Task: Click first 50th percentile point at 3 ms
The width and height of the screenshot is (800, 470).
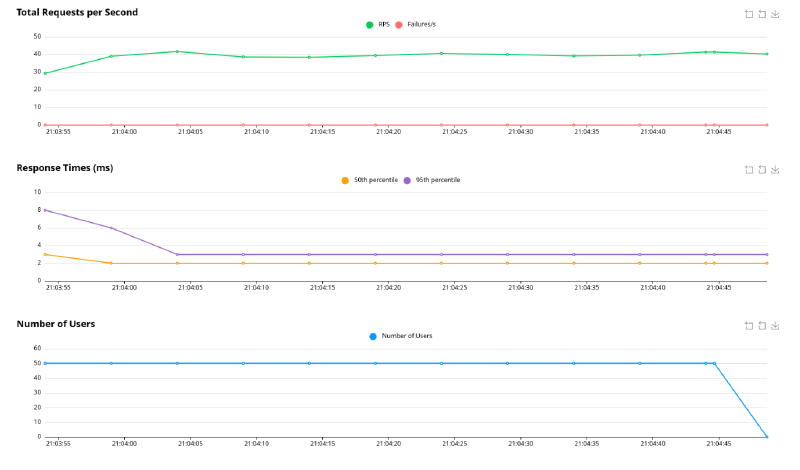Action: pyautogui.click(x=45, y=254)
